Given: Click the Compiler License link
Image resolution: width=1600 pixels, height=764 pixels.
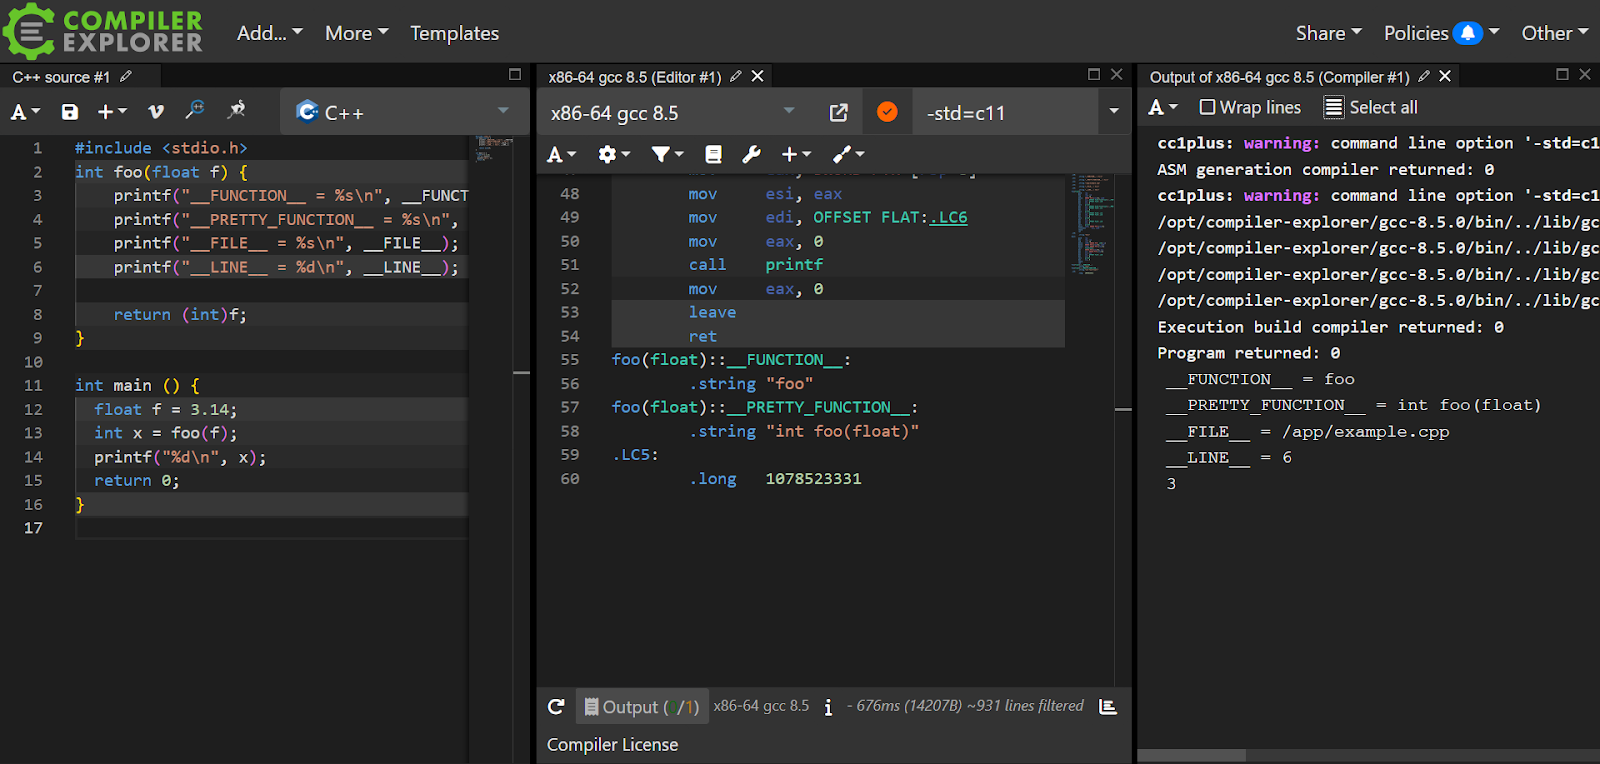Looking at the screenshot, I should click(x=612, y=745).
